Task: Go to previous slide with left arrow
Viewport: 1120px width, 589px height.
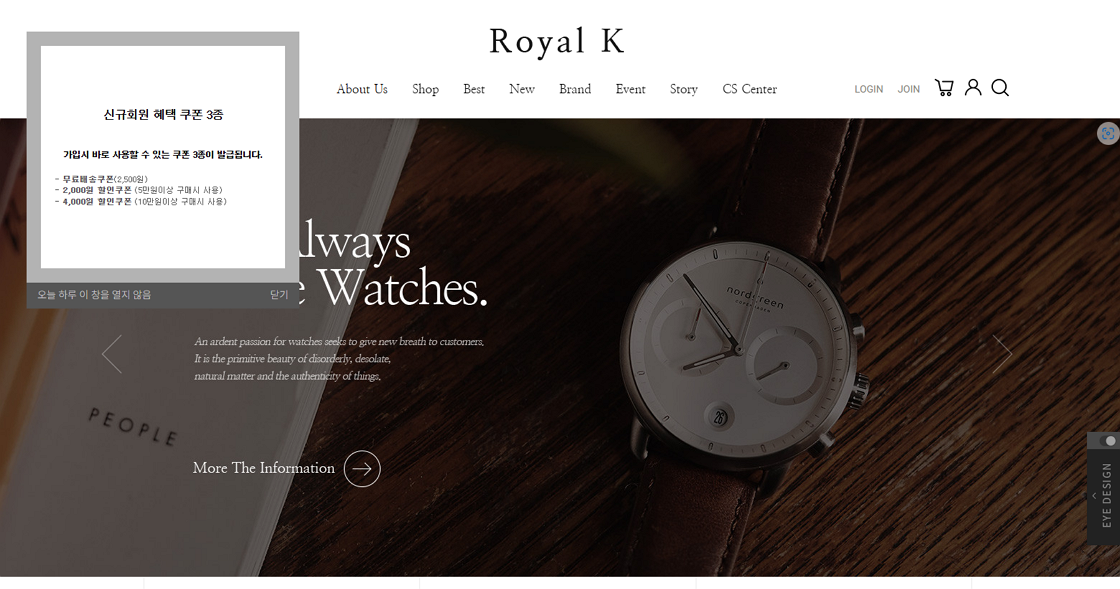Action: coord(111,353)
